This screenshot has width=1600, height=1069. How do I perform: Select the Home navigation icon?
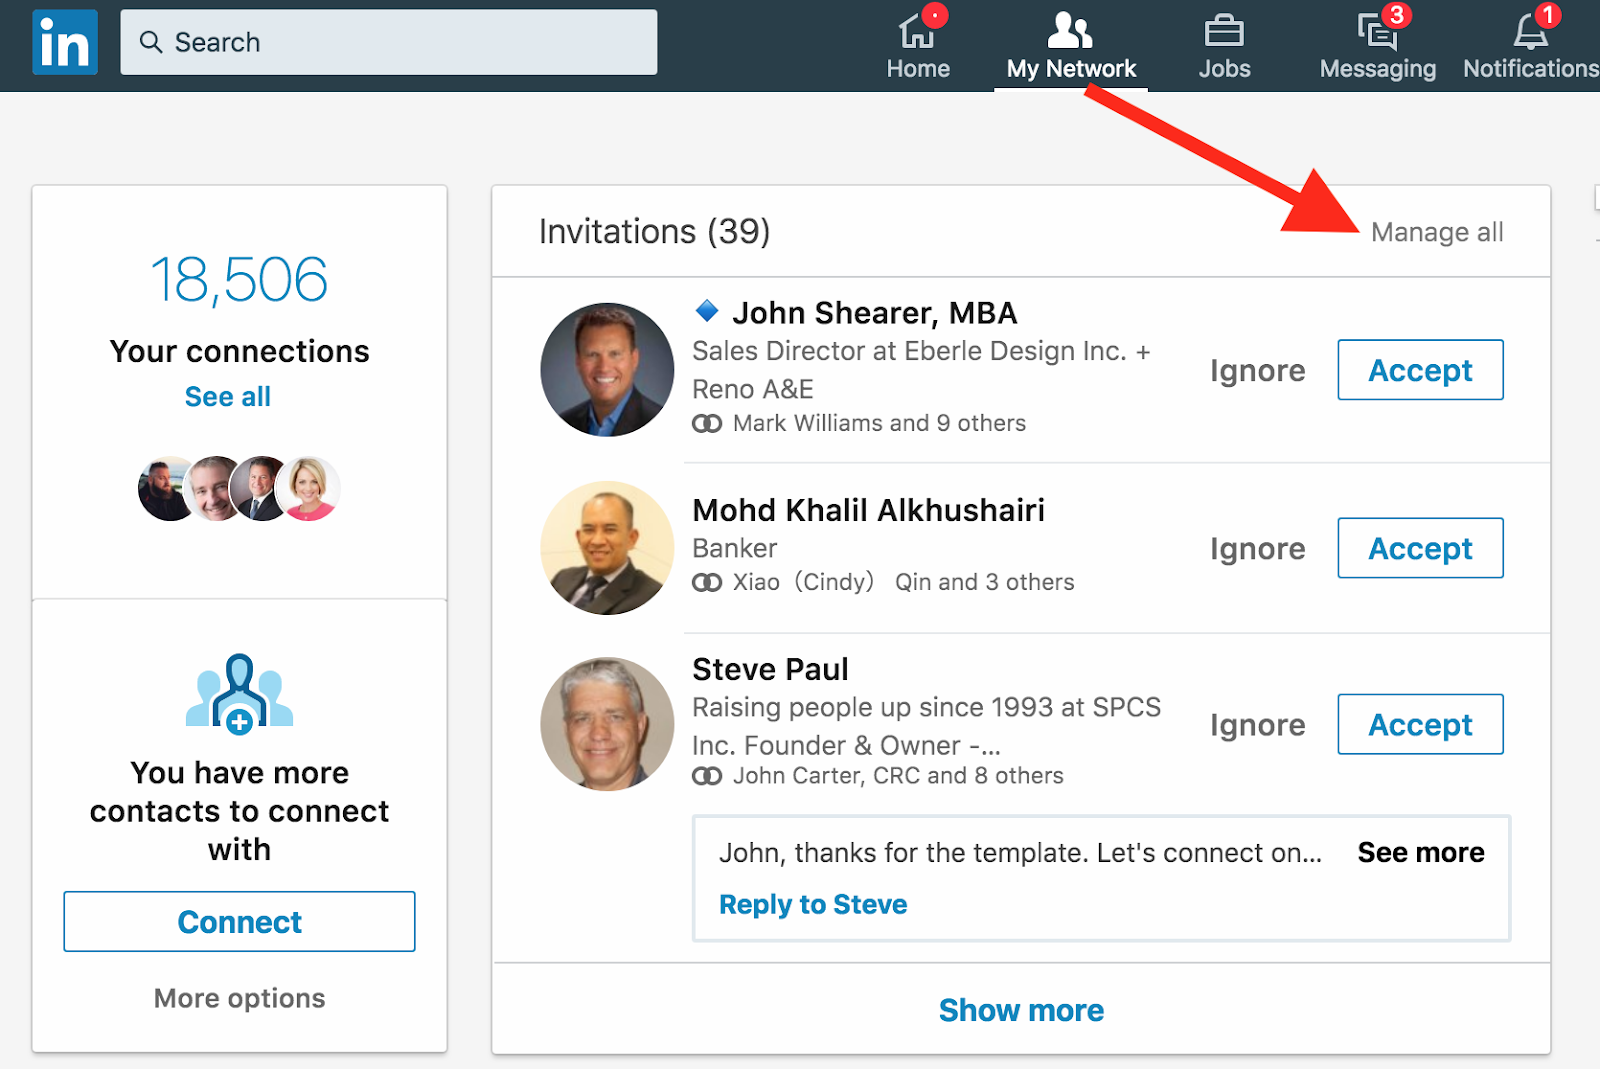point(916,32)
